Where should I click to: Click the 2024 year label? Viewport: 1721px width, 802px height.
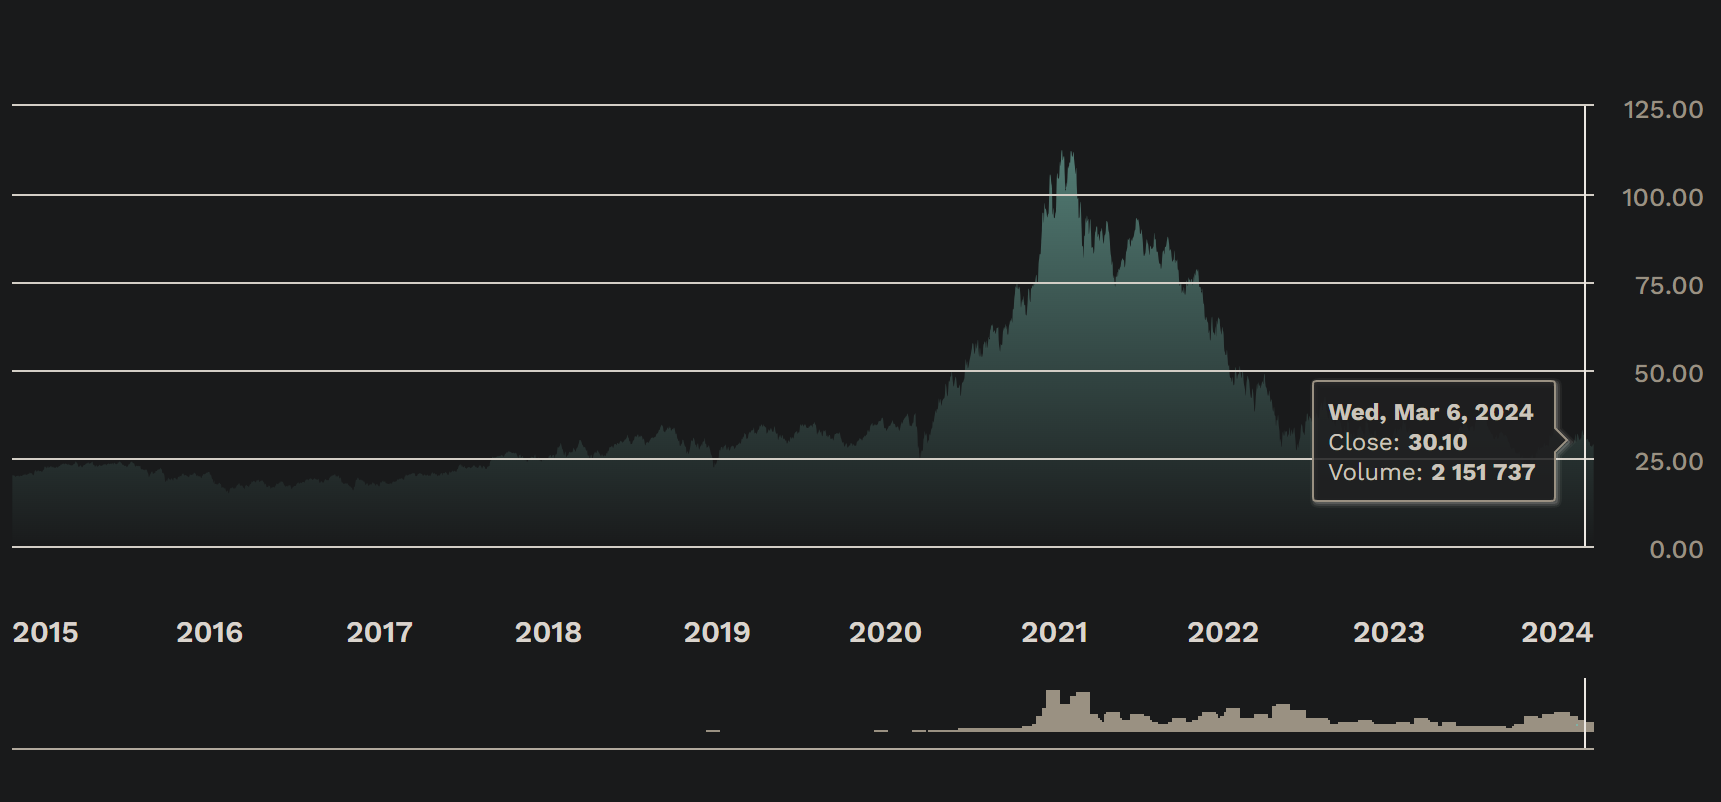click(1557, 632)
